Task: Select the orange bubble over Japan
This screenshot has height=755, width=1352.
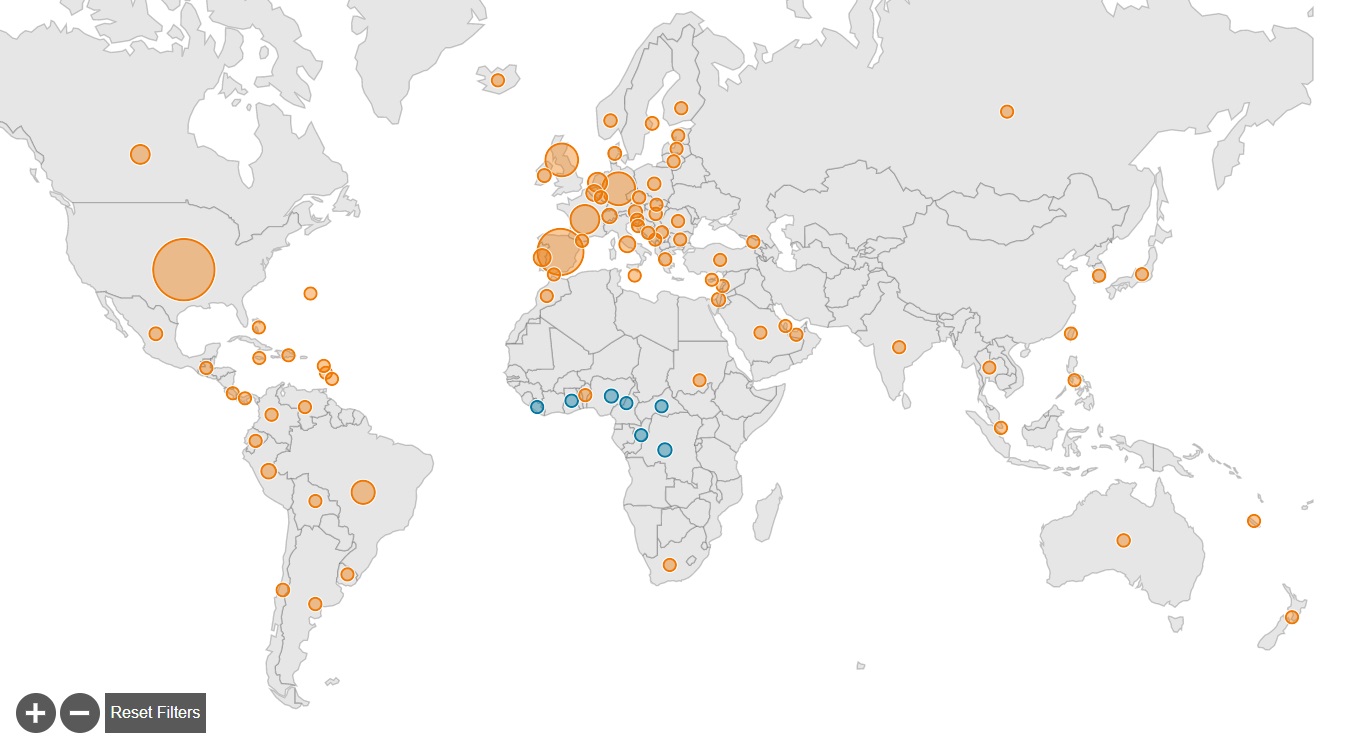Action: [x=1142, y=274]
